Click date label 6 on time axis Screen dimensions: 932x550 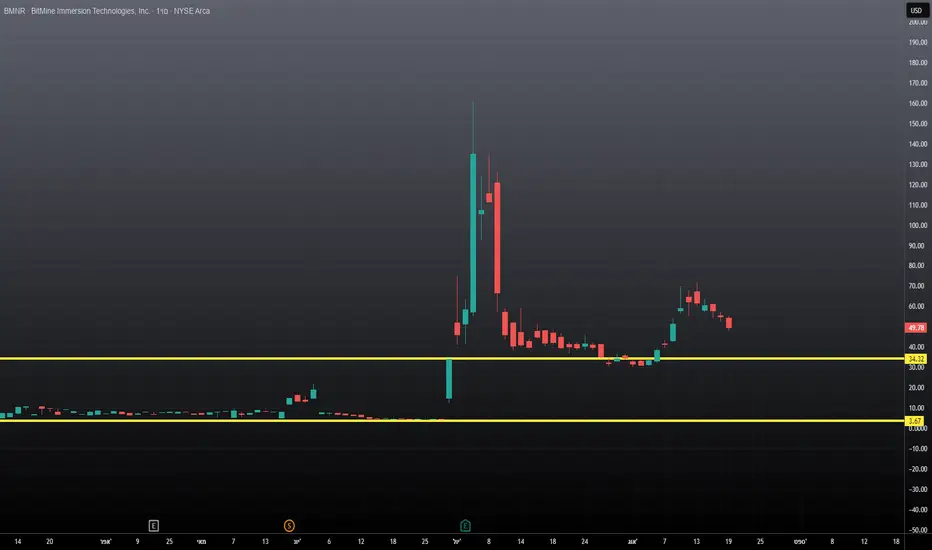[x=329, y=542]
